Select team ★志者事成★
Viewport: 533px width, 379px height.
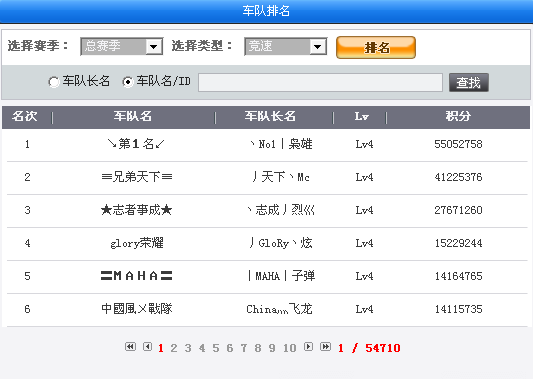coord(136,210)
